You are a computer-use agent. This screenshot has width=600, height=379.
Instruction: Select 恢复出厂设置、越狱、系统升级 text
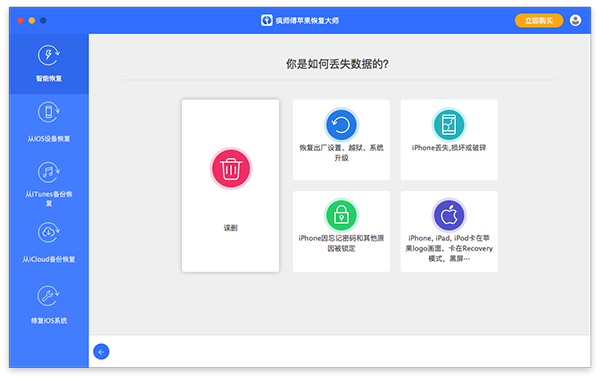pos(341,153)
